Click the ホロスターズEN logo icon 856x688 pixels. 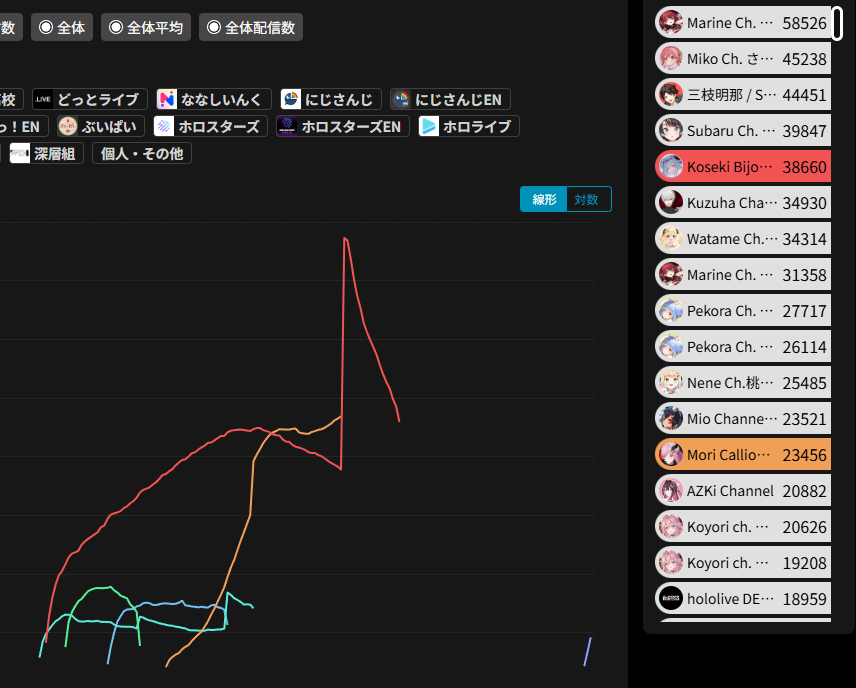tap(287, 126)
